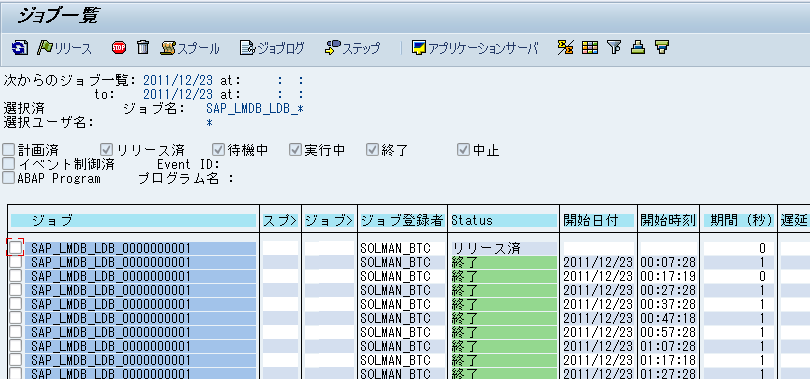Delete job using trash can icon
This screenshot has height=379, width=810.
coord(143,48)
